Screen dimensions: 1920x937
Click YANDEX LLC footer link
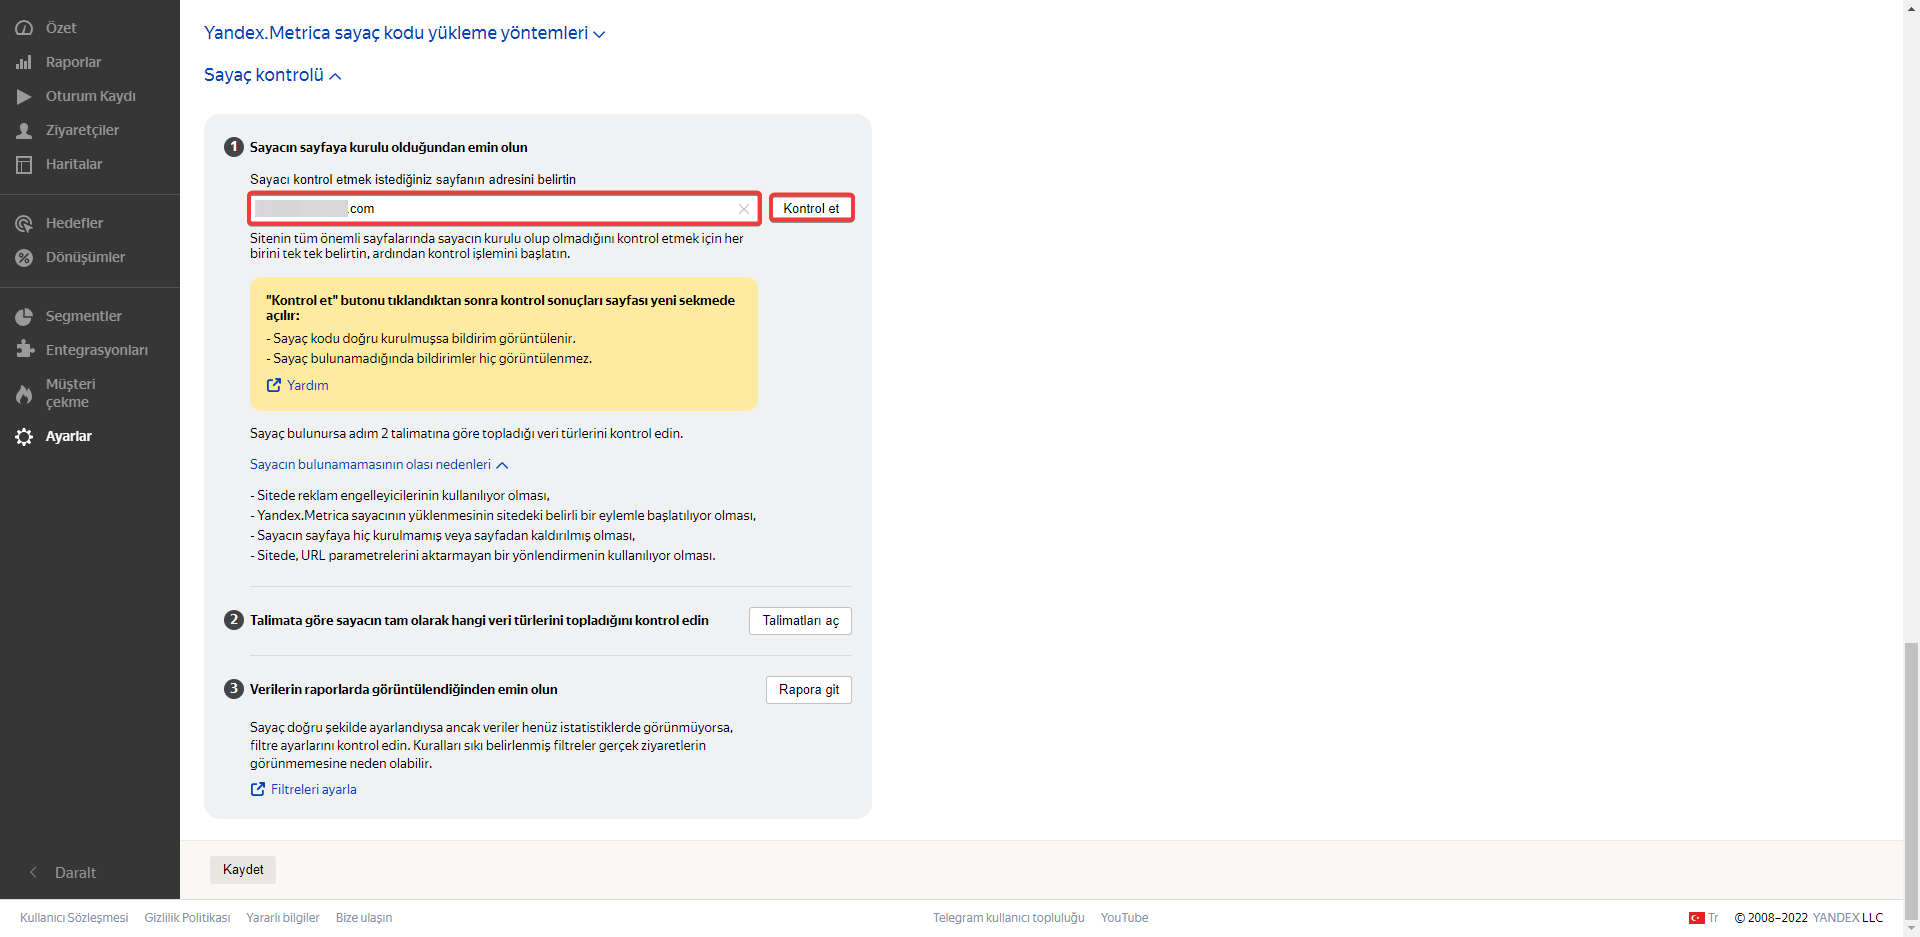(x=1848, y=918)
